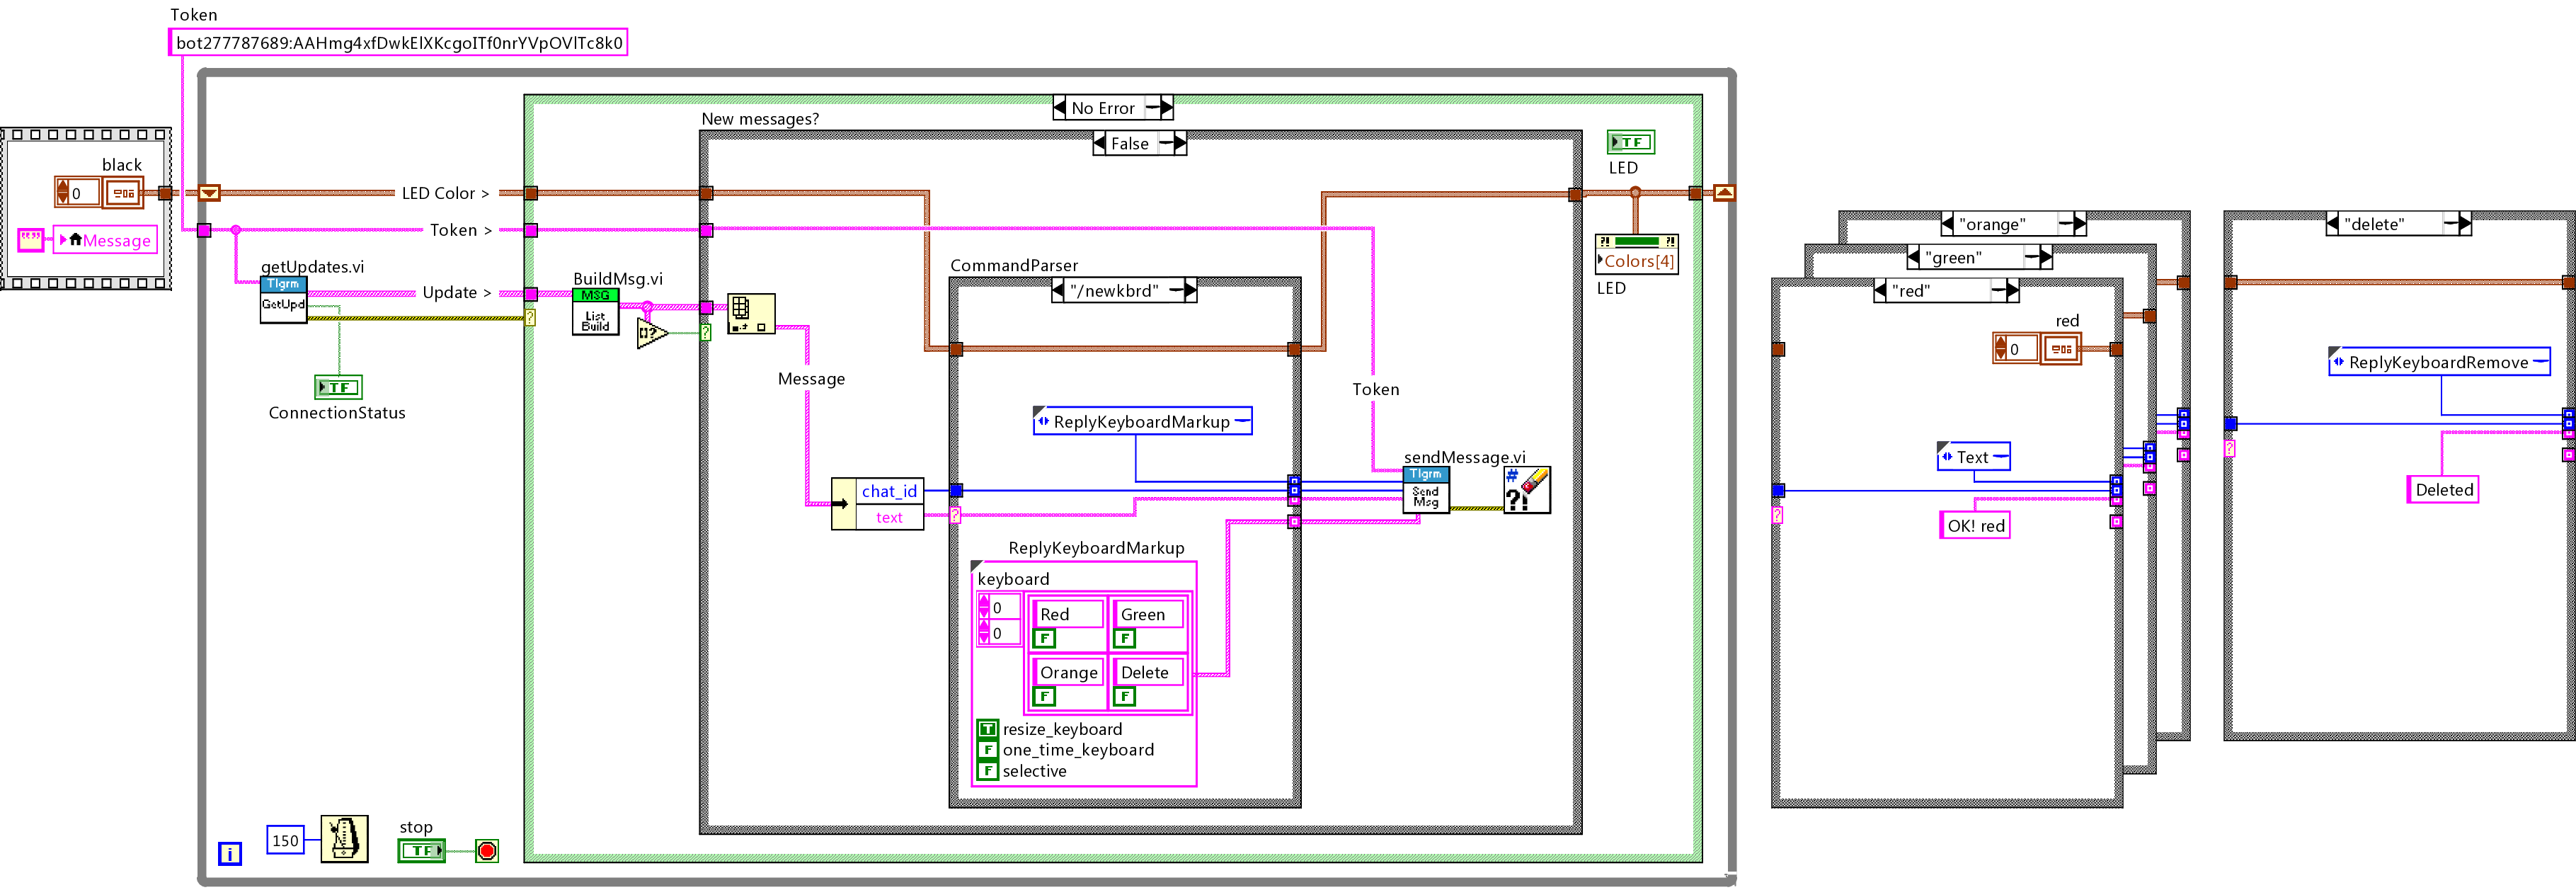This screenshot has width=2576, height=890.
Task: Select the "green" case selector label
Action: tap(1953, 258)
